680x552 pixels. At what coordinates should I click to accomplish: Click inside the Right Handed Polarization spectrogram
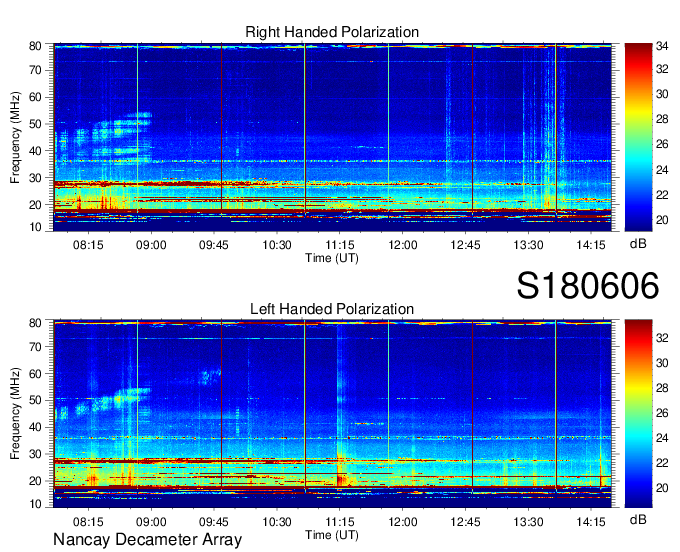[332, 137]
